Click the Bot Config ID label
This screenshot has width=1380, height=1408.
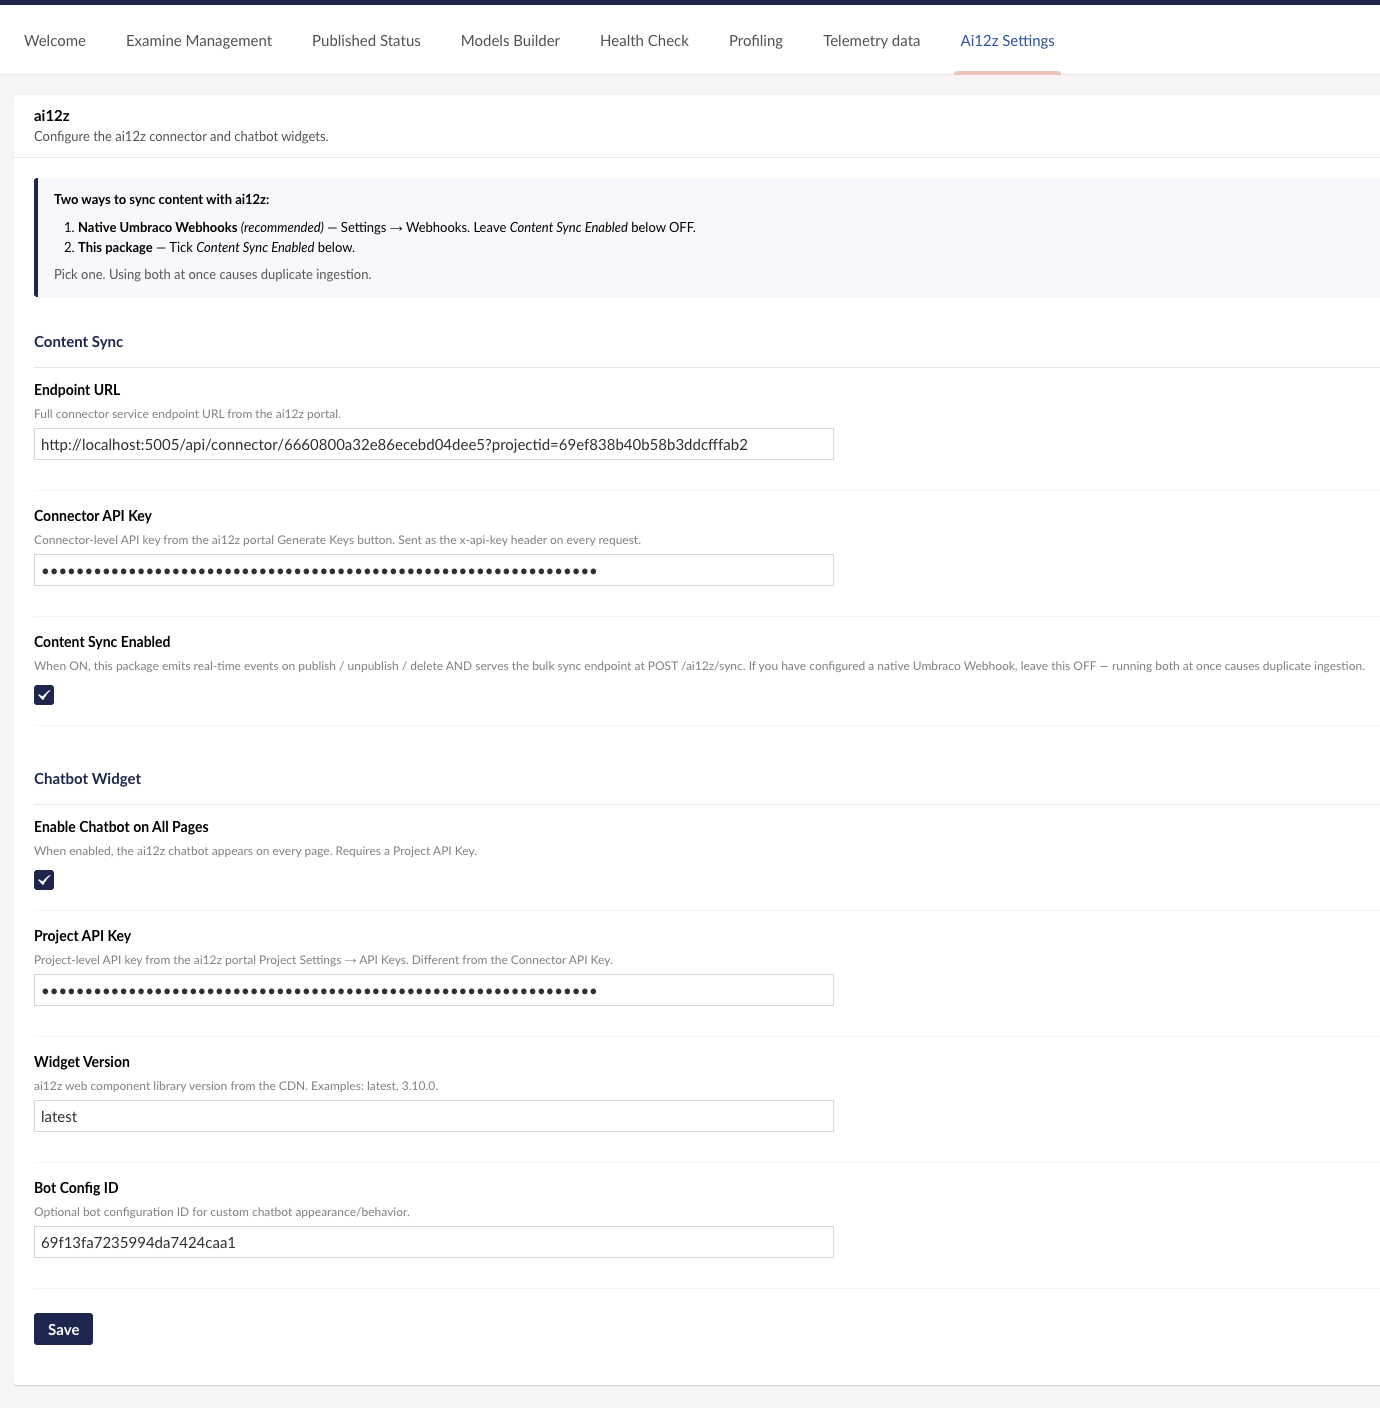[x=76, y=1188]
